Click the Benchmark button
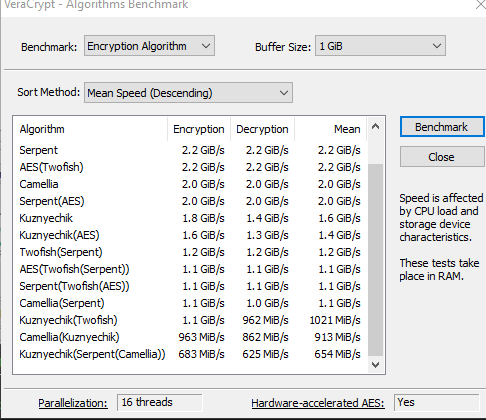Screen dimensions: 486x420 click(x=442, y=127)
